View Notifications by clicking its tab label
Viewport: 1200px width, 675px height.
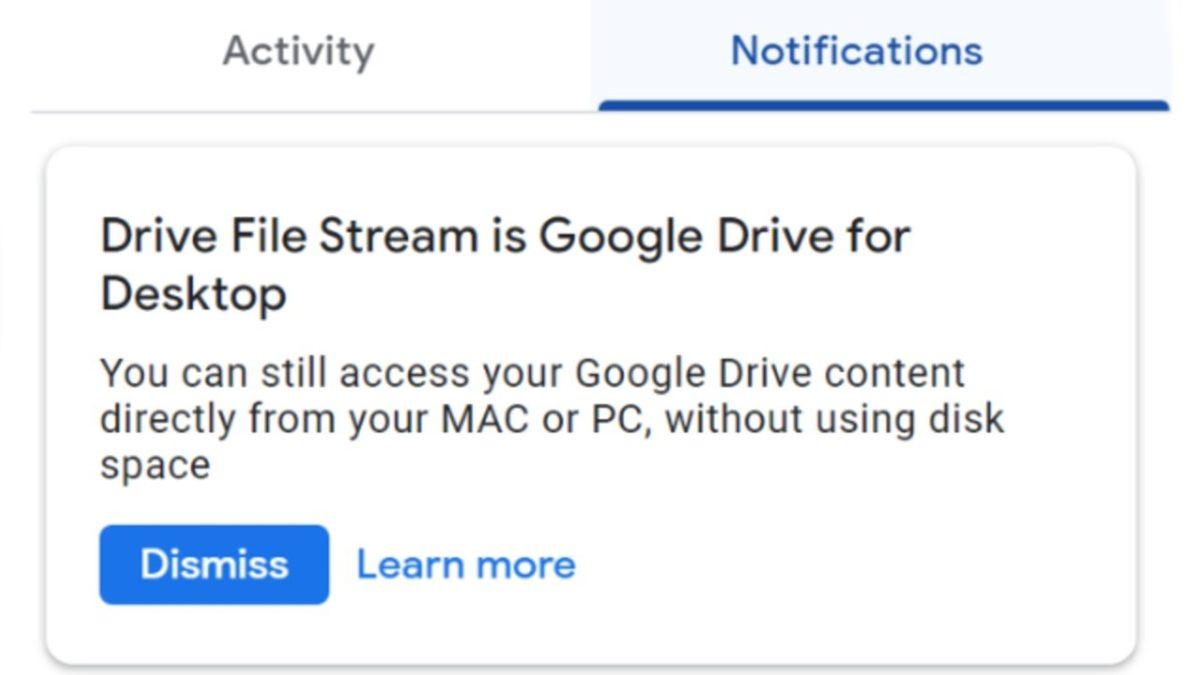(858, 50)
